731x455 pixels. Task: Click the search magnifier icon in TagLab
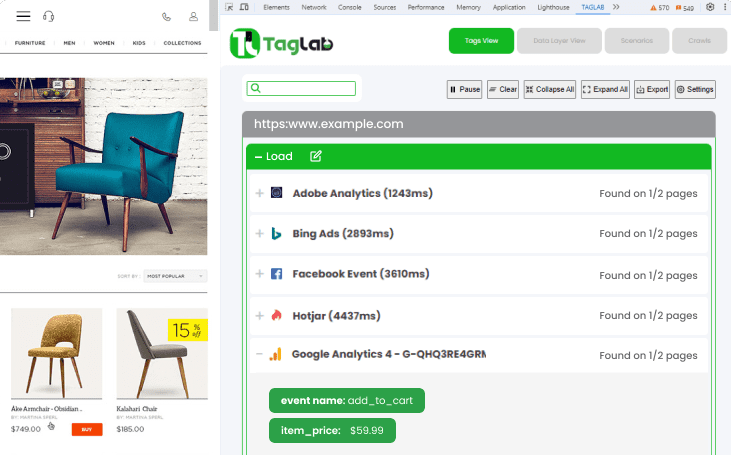pos(255,88)
